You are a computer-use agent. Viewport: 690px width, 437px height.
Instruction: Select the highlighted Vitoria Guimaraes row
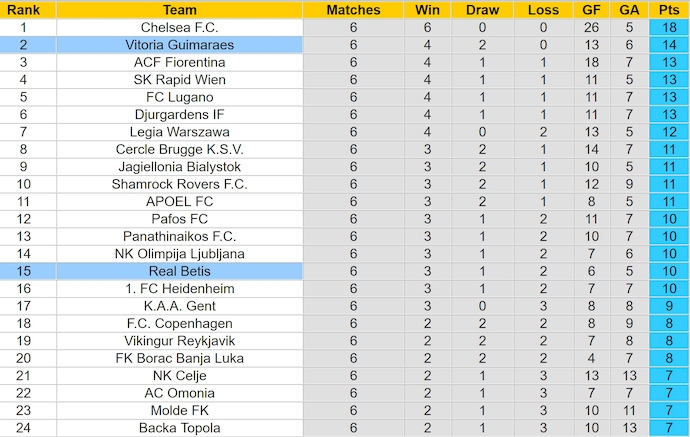click(x=179, y=45)
